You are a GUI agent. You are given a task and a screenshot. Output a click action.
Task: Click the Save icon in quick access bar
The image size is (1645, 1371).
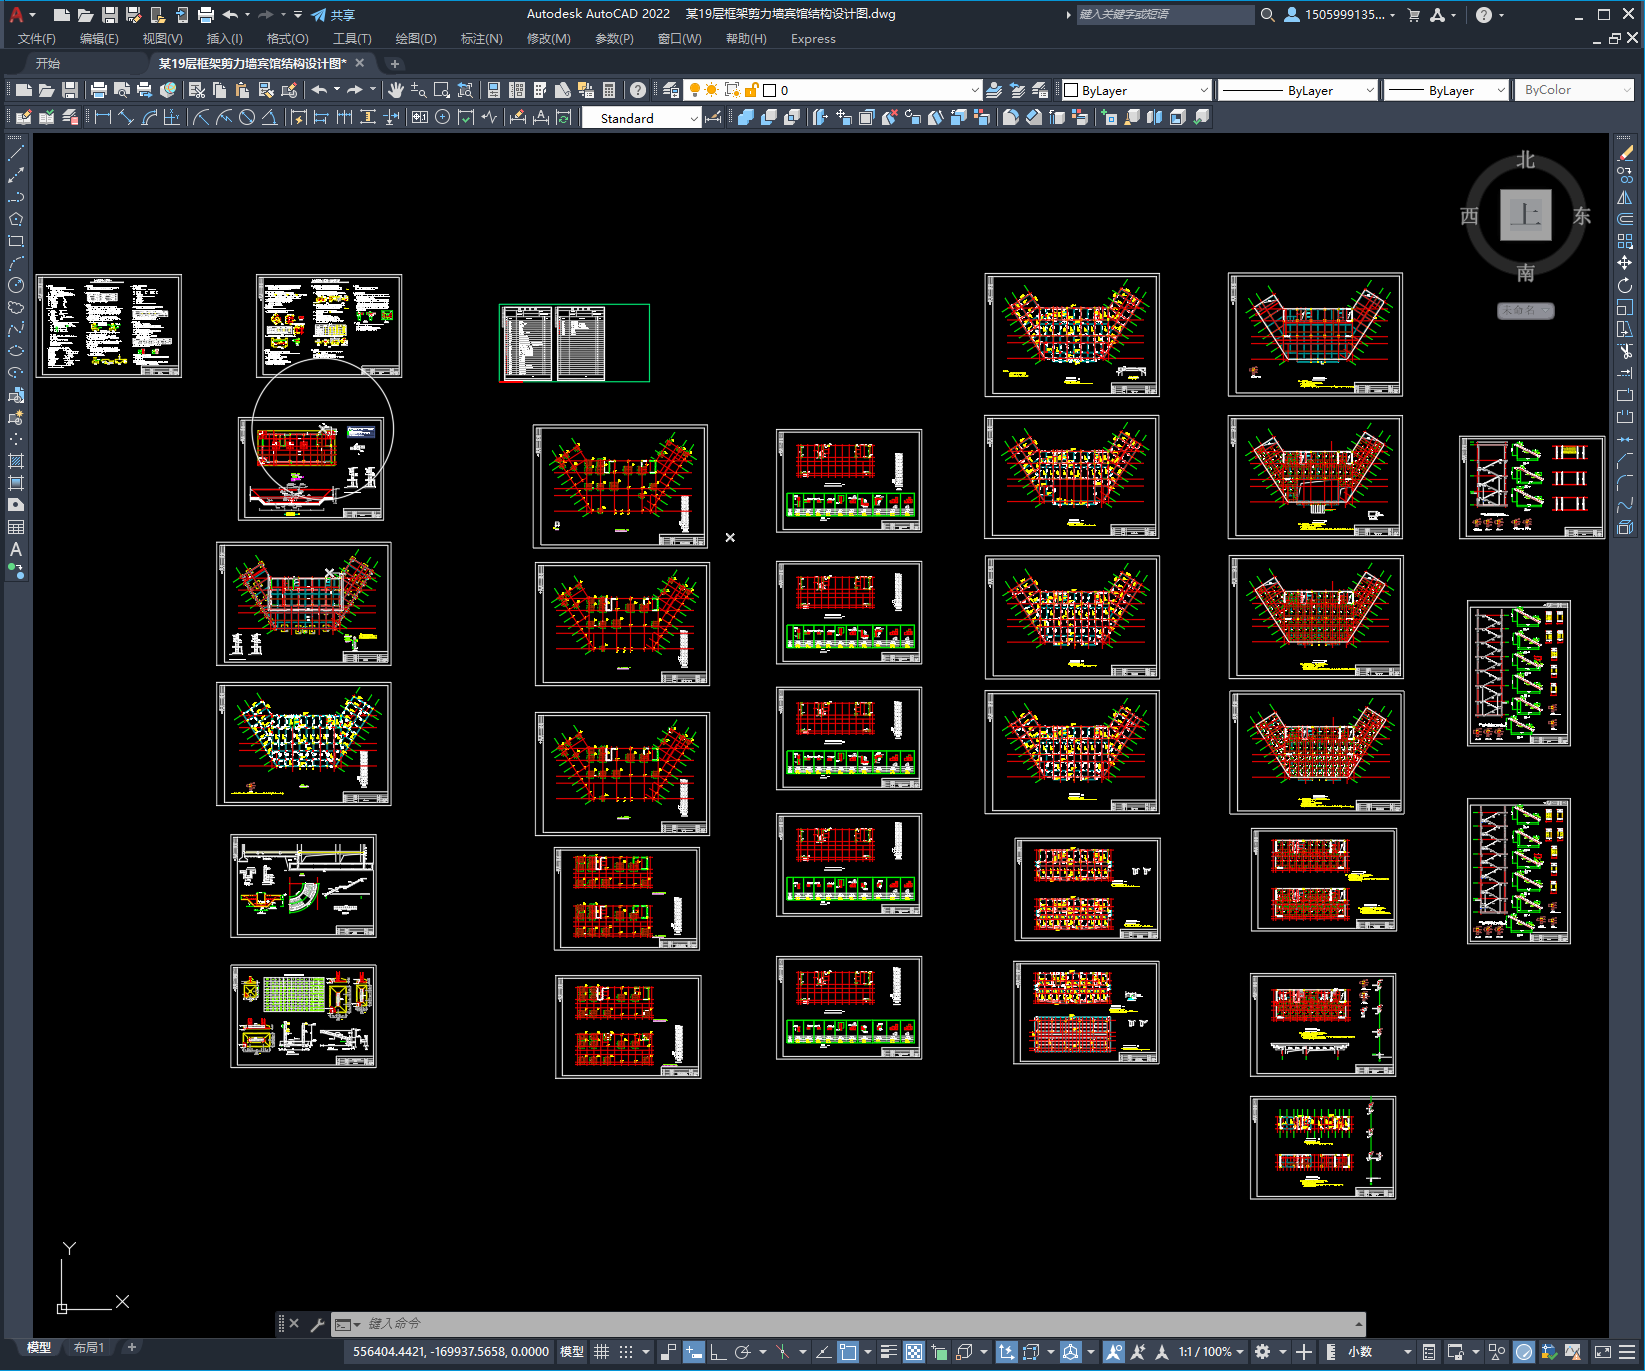[x=110, y=14]
